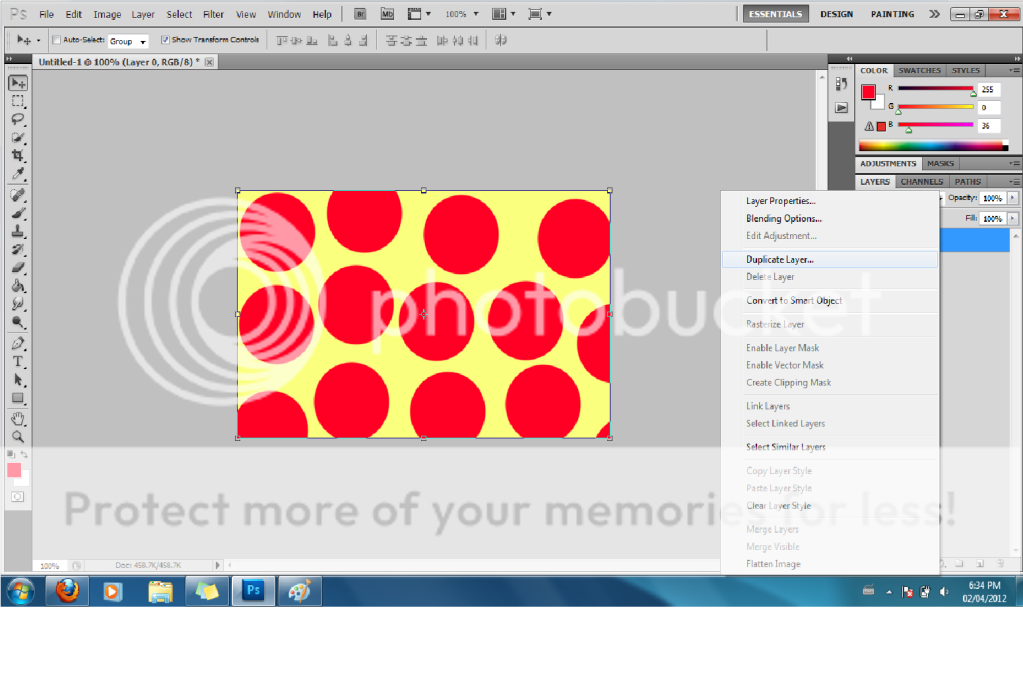1023x680 pixels.
Task: Select the Crop tool
Action: [18, 156]
